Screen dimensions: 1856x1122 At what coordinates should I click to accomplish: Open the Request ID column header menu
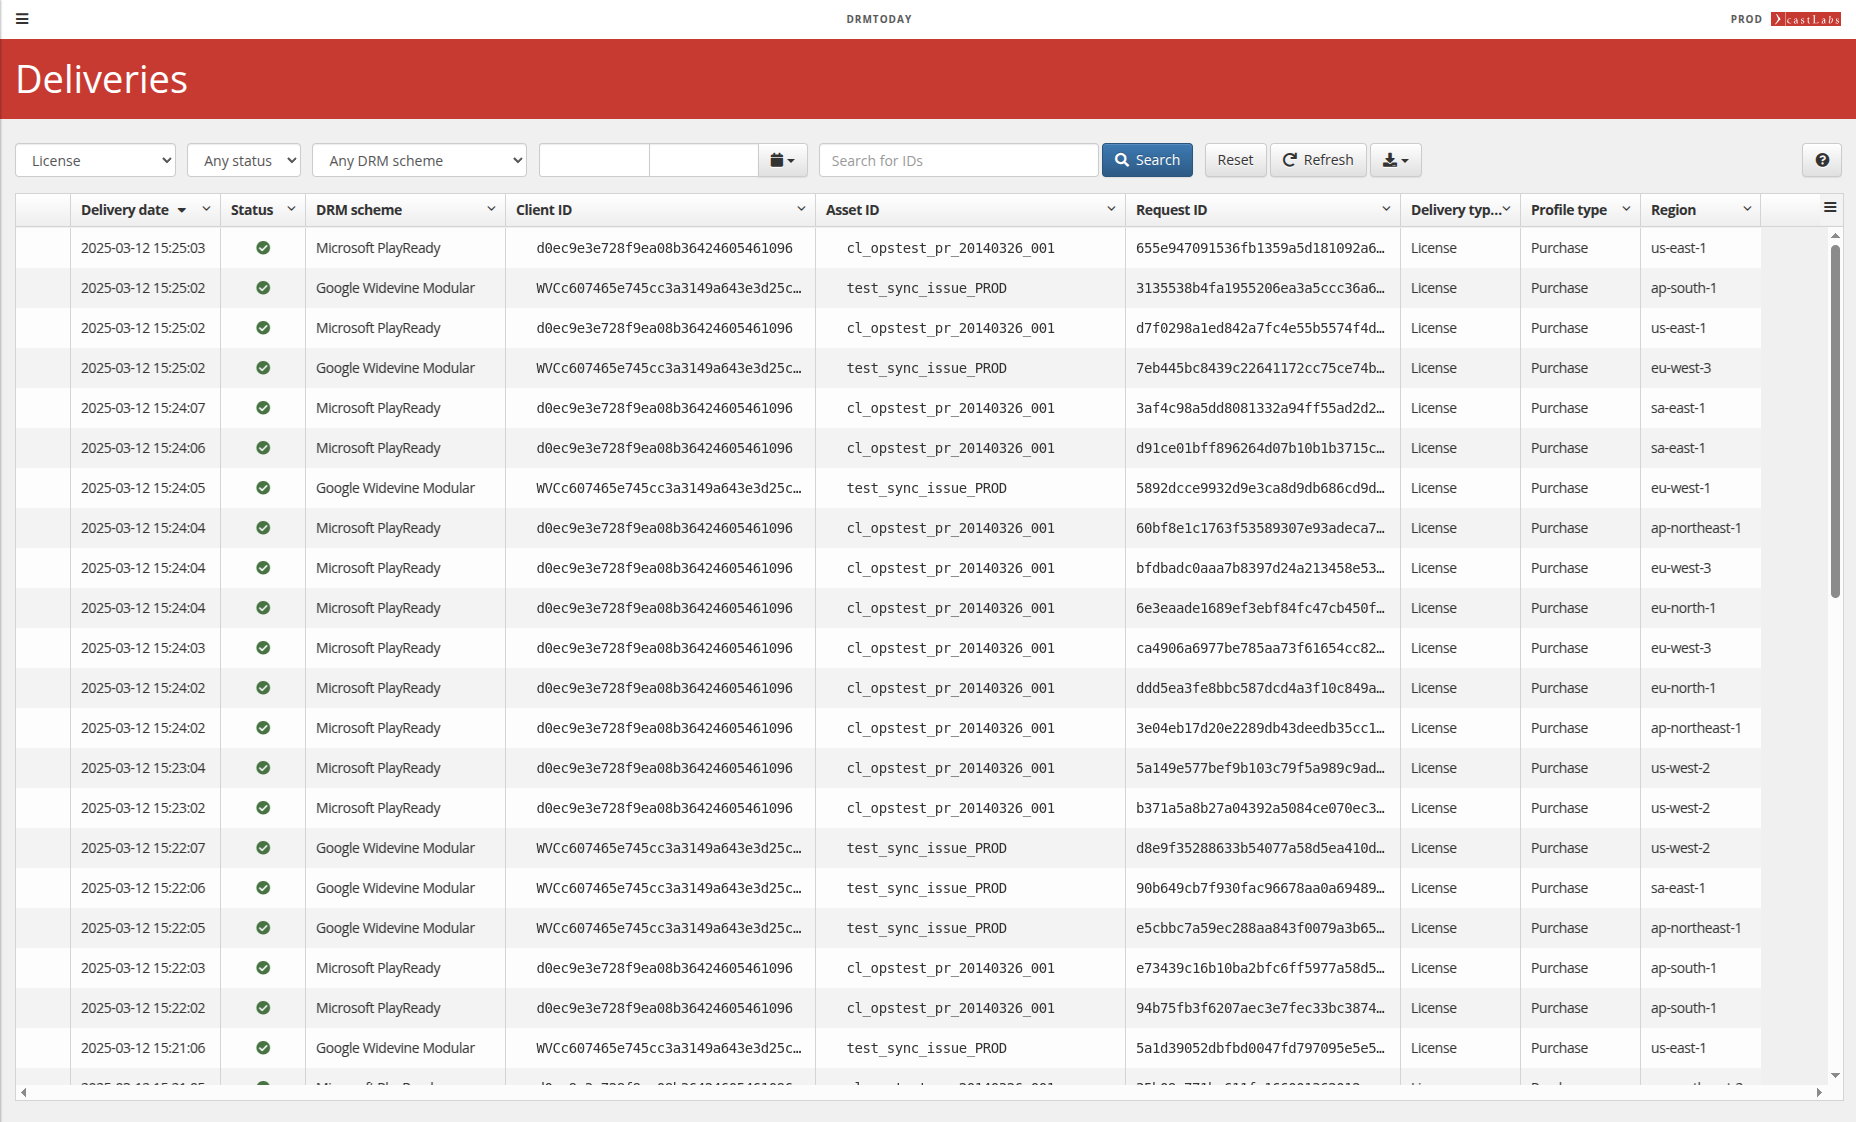[1386, 210]
